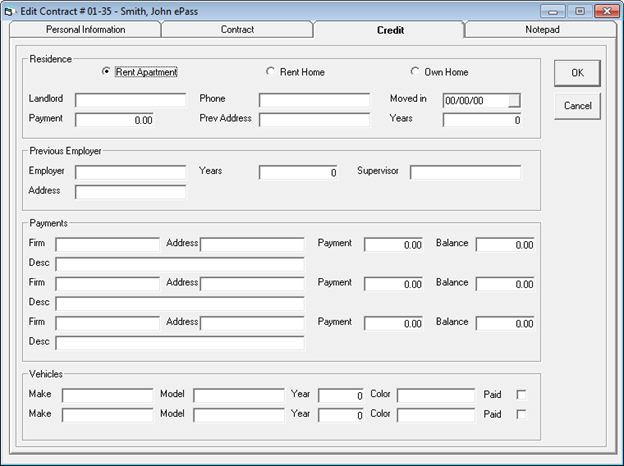The width and height of the screenshot is (624, 466).
Task: Open the Moved in date picker button
Action: (514, 100)
